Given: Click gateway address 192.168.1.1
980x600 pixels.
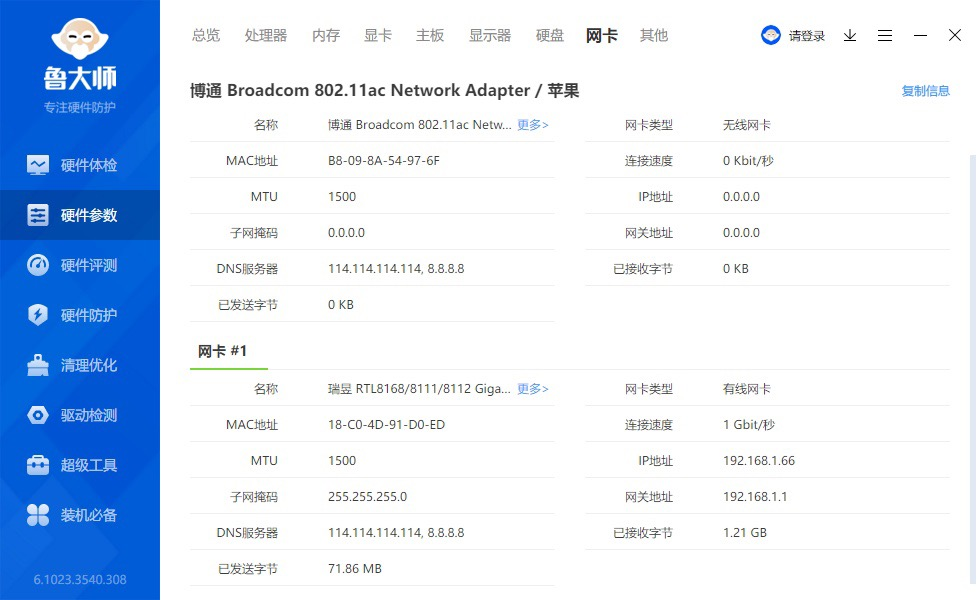Looking at the screenshot, I should 755,497.
